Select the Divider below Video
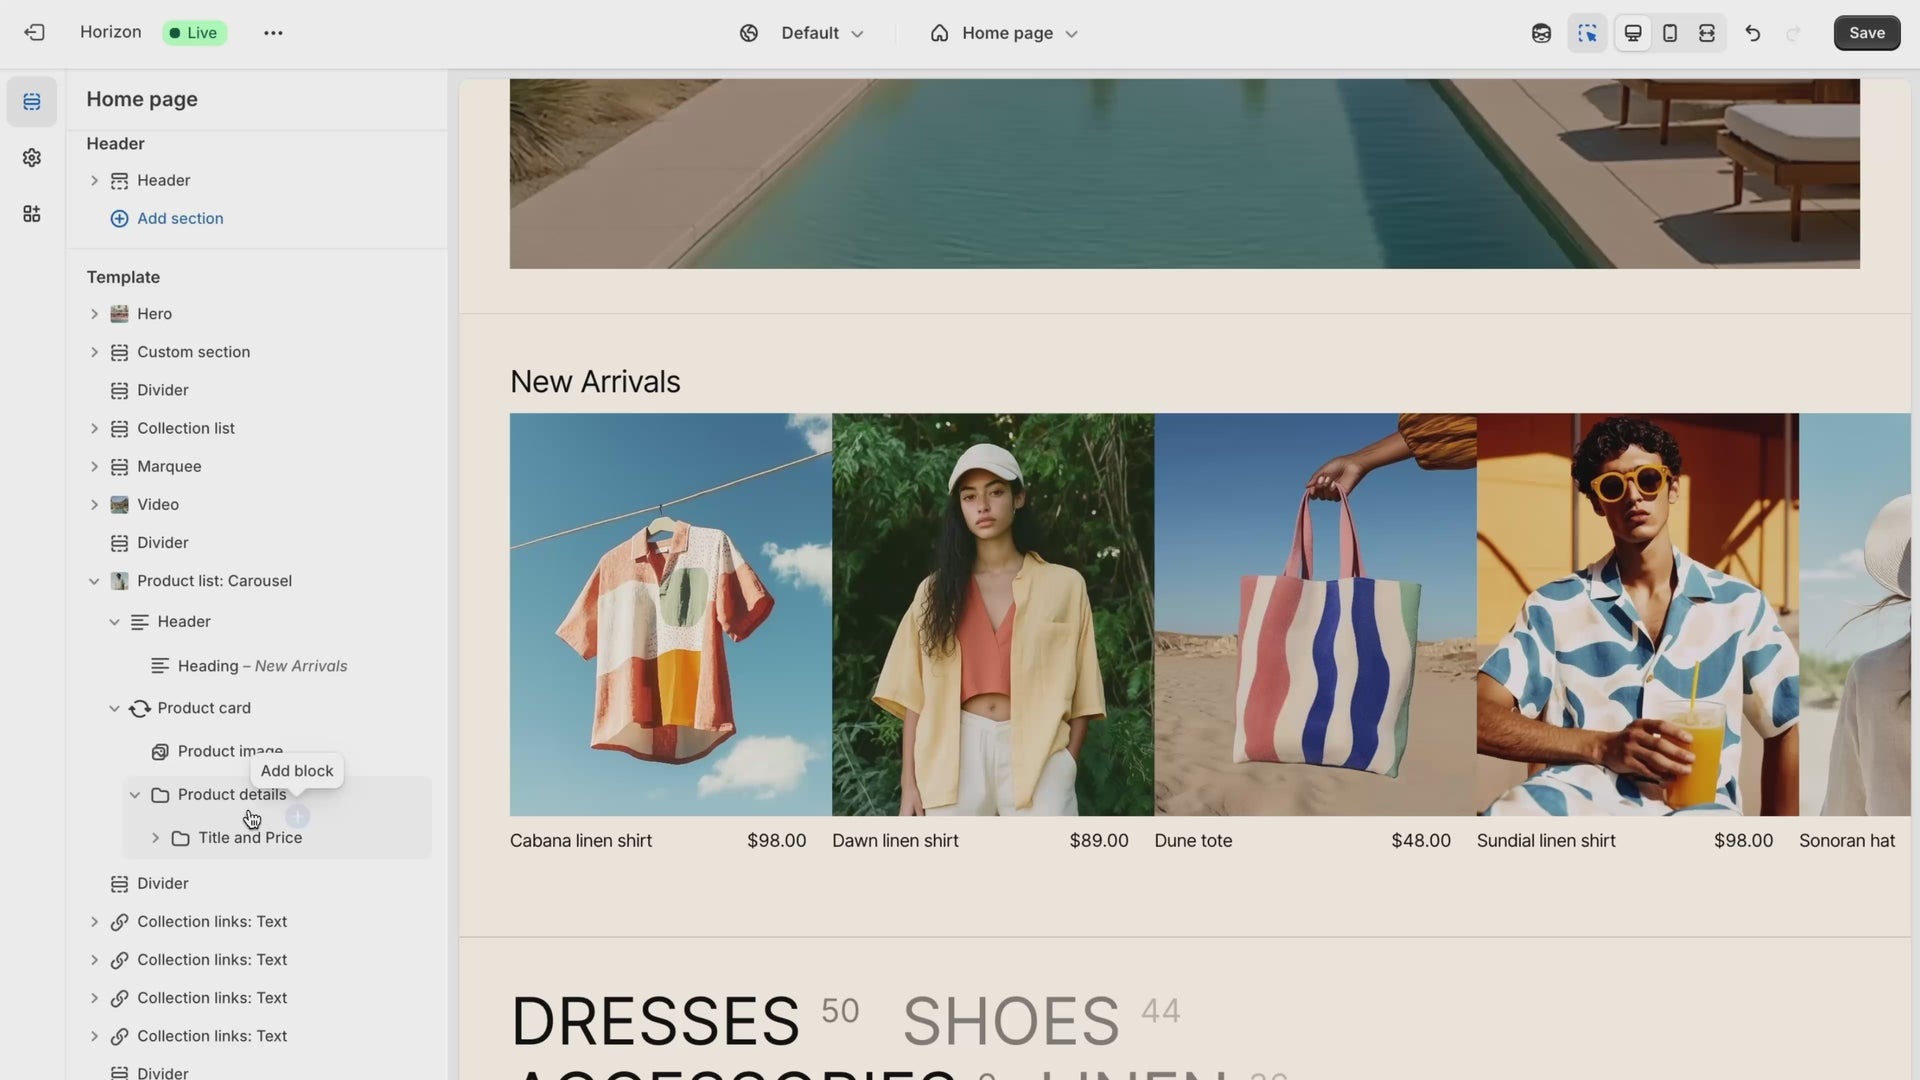Viewport: 1920px width, 1080px height. coord(258,543)
